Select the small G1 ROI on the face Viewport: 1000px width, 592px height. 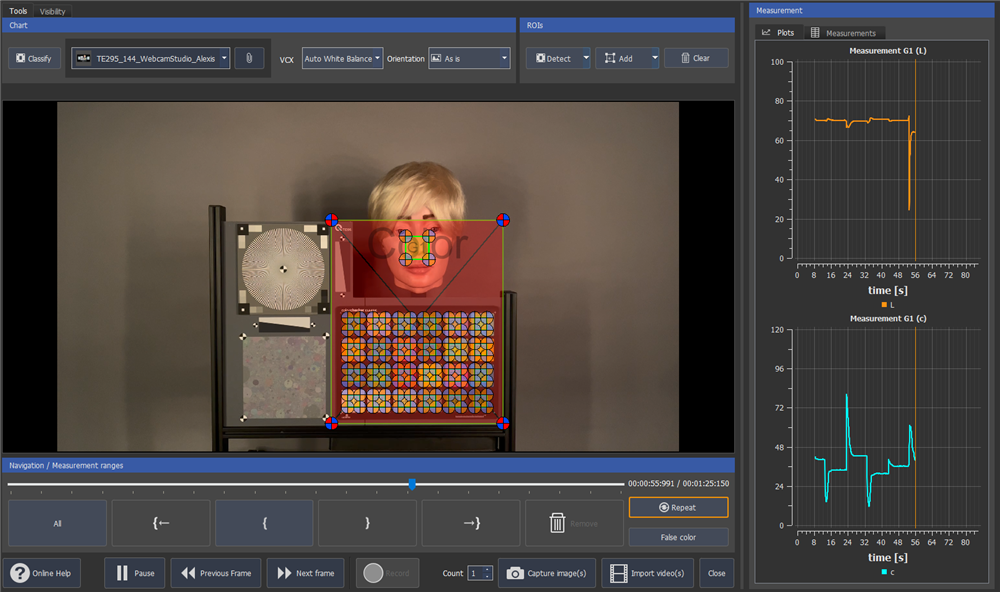417,248
